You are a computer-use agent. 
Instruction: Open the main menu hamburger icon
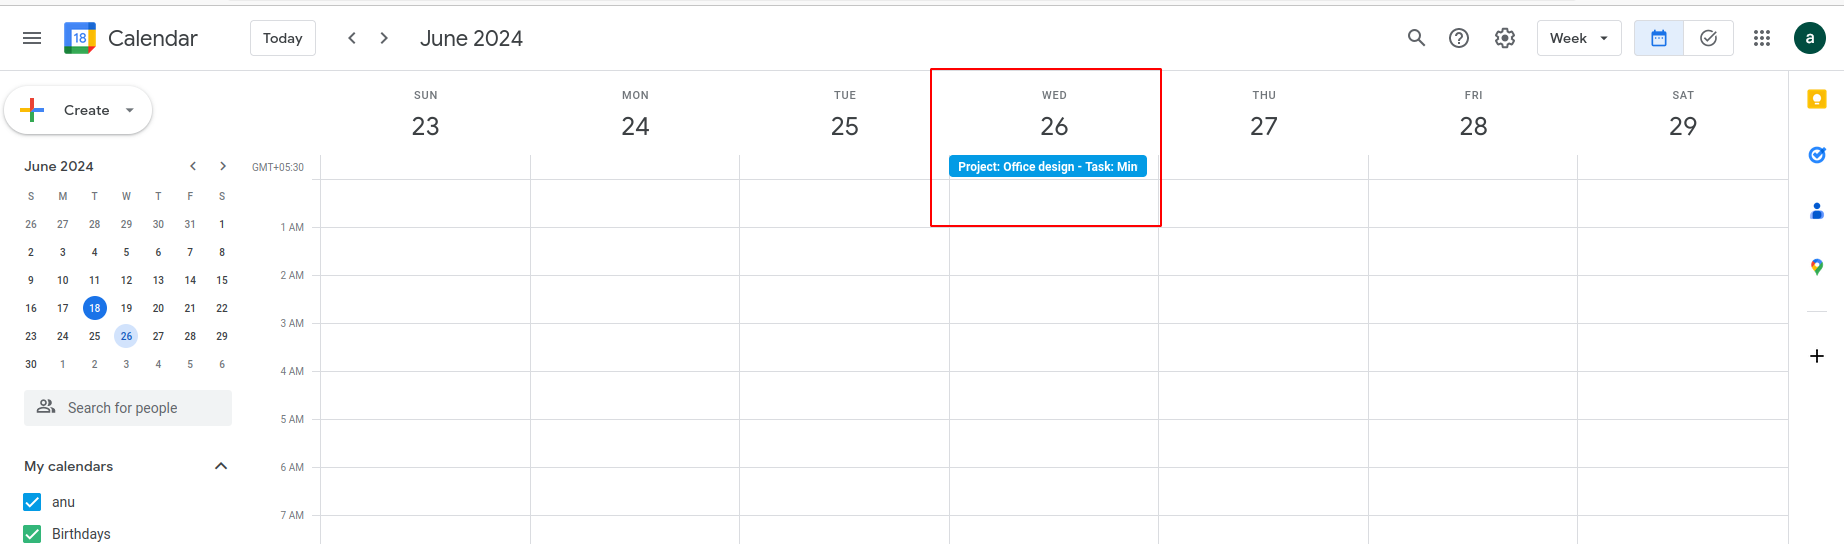click(x=32, y=38)
